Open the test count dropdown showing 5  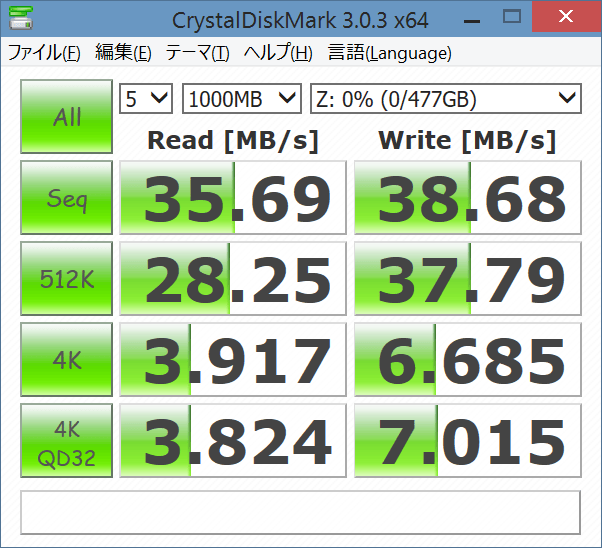[146, 98]
